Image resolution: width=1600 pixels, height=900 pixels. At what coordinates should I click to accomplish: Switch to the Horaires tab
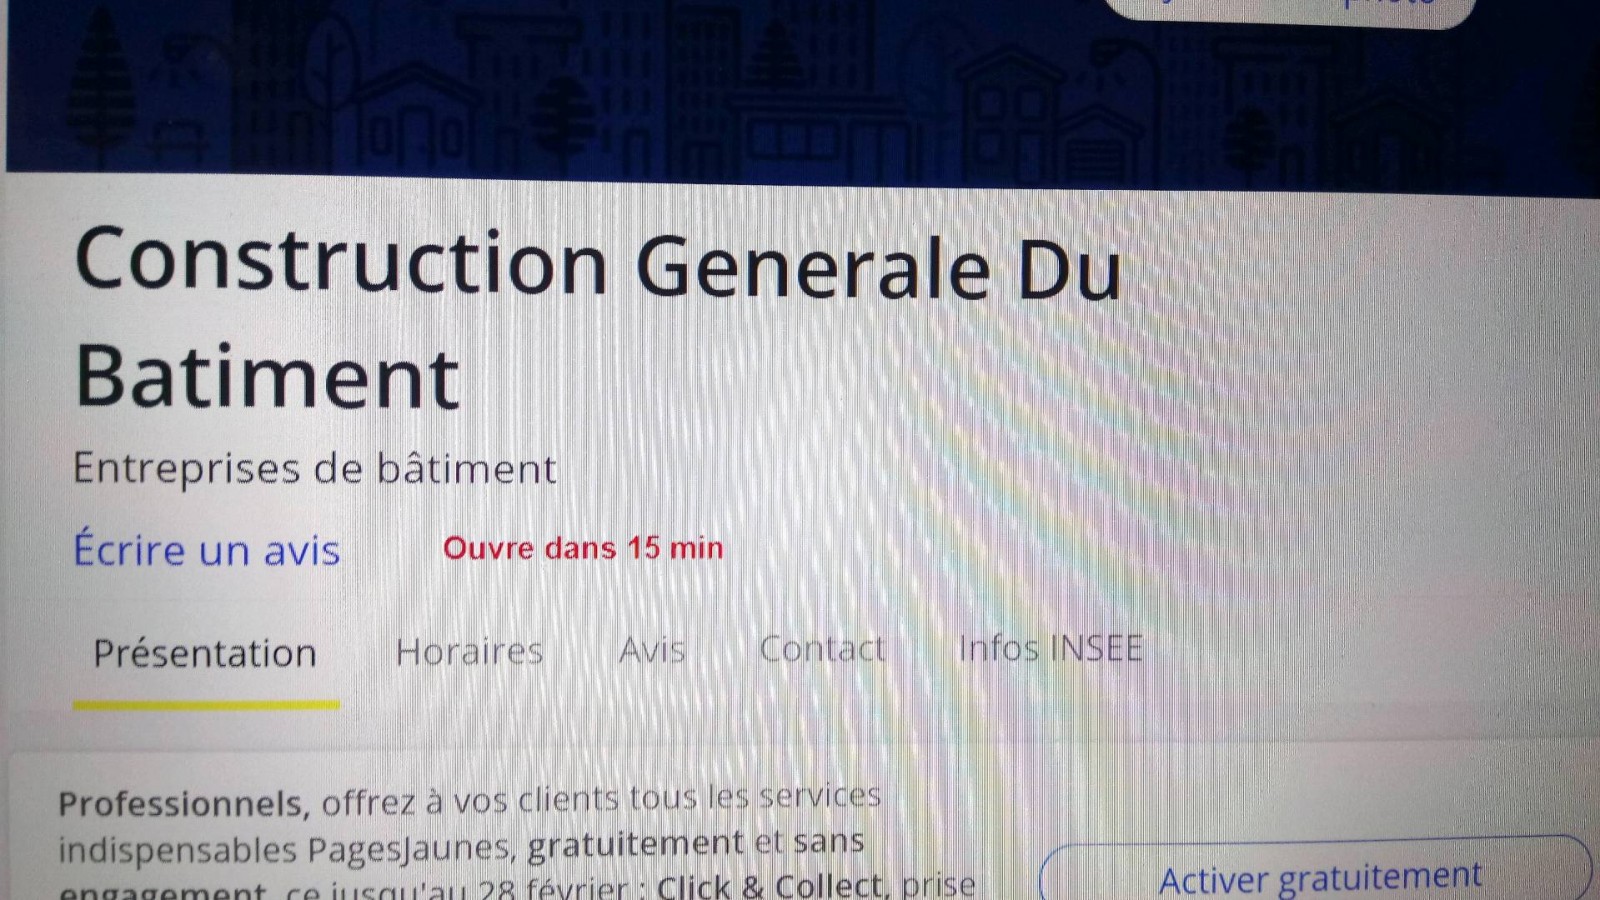point(469,652)
